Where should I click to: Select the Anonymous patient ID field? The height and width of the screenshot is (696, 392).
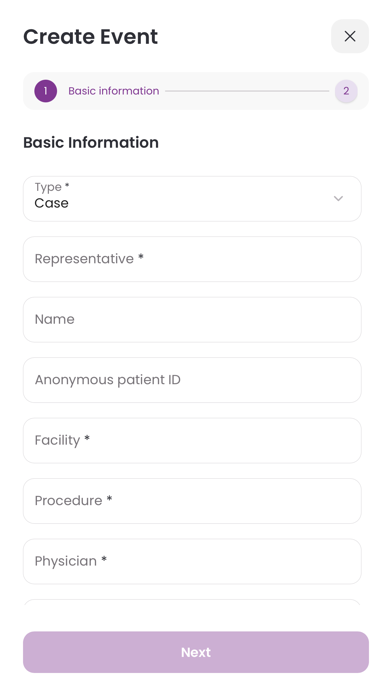pos(192,380)
